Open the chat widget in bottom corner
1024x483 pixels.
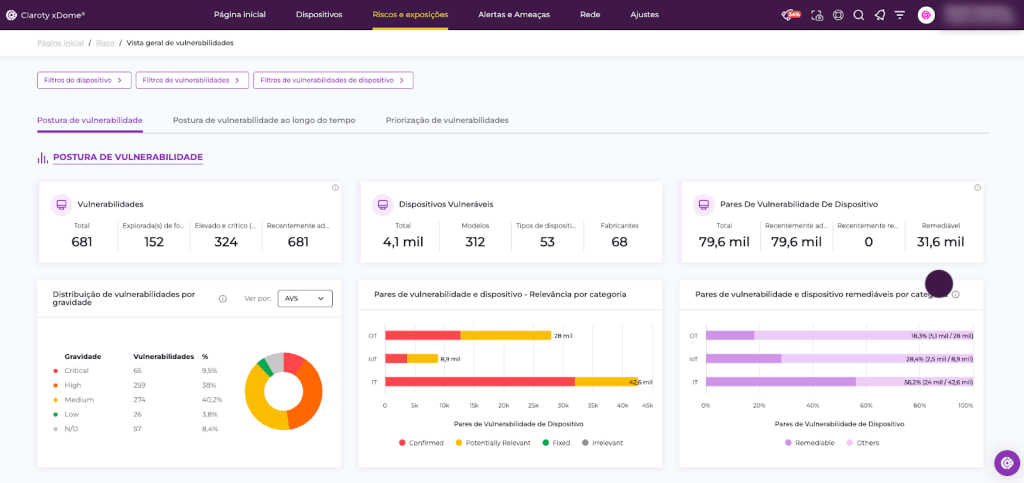pos(1006,462)
